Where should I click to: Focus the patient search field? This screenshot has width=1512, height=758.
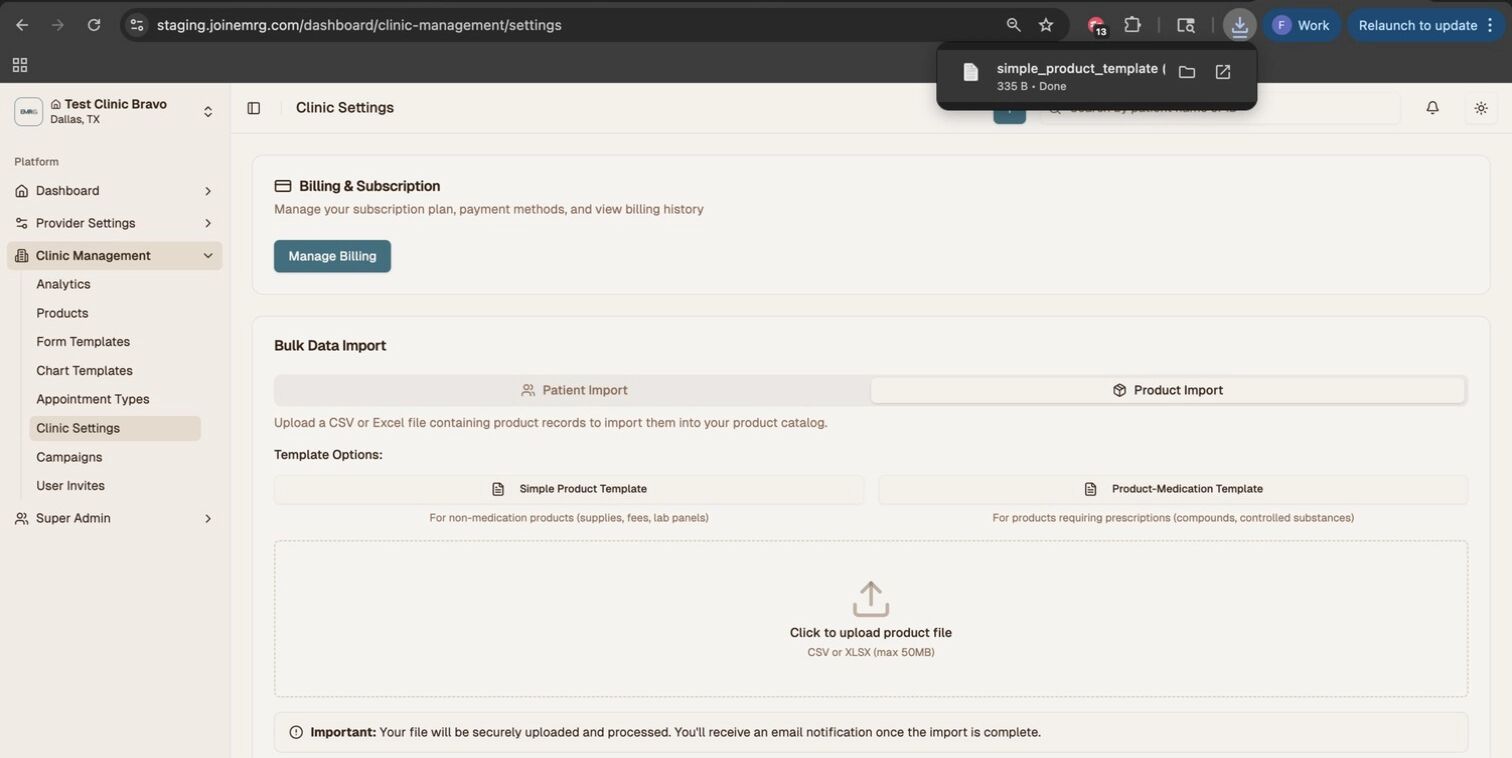pos(1220,108)
